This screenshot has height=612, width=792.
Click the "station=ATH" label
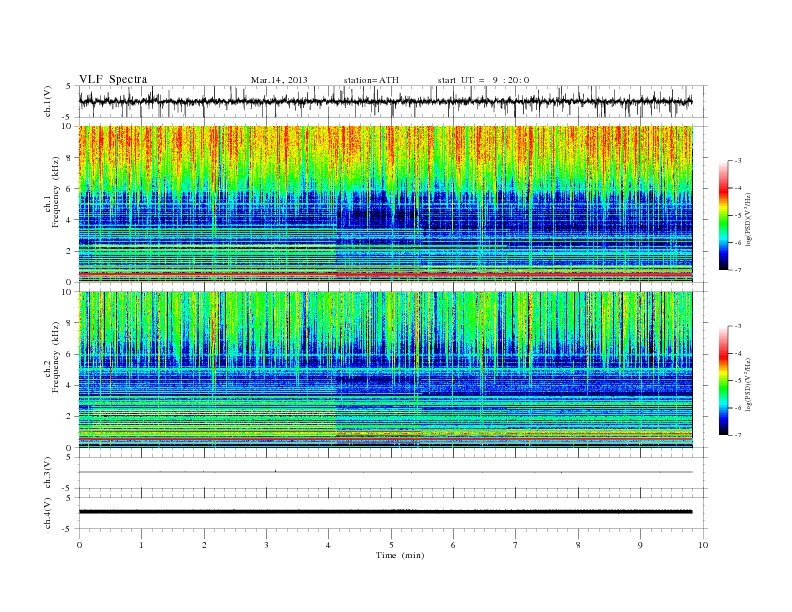tap(371, 80)
